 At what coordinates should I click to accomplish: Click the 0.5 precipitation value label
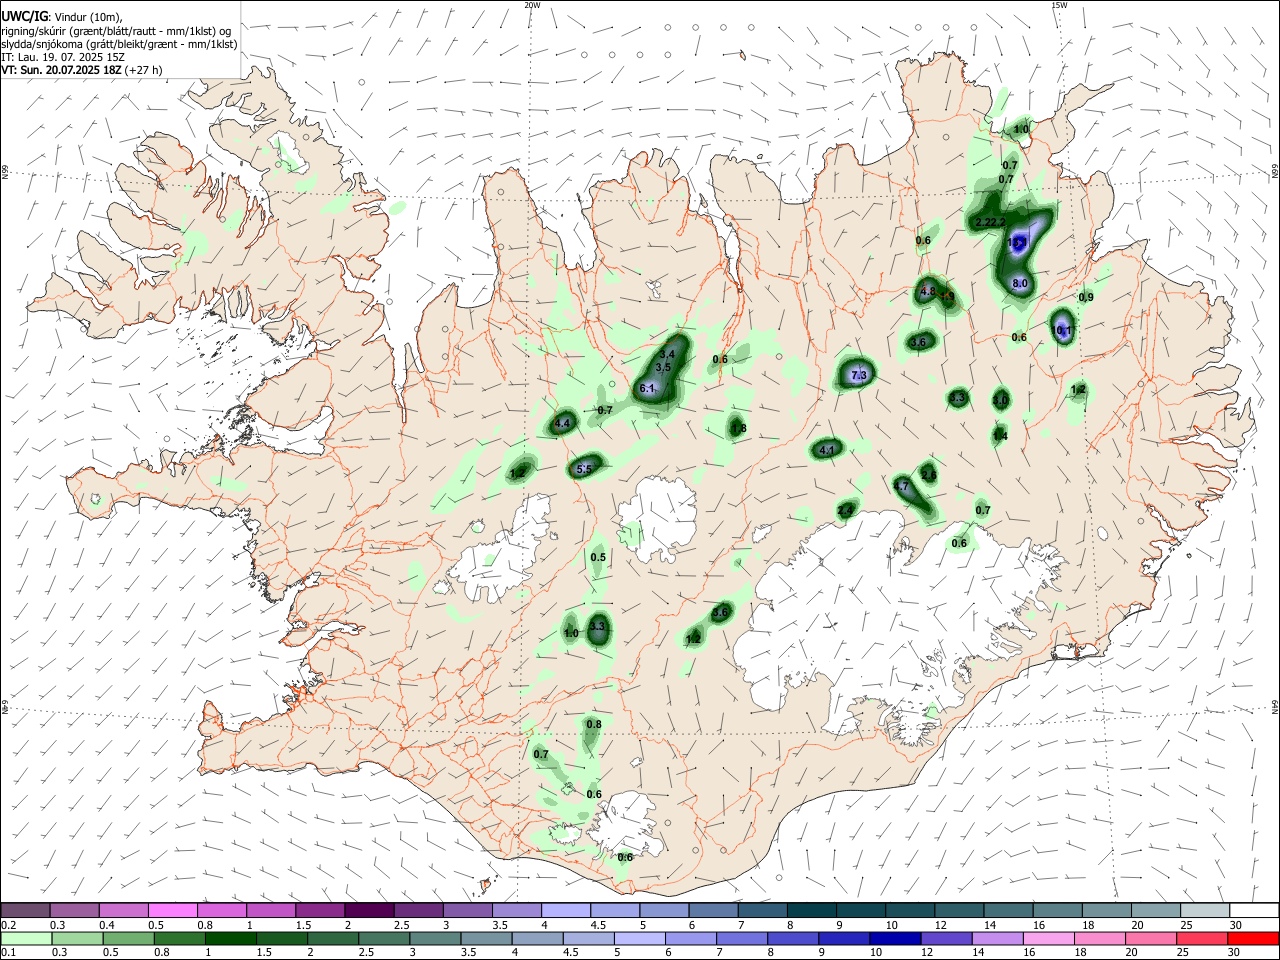coord(598,558)
